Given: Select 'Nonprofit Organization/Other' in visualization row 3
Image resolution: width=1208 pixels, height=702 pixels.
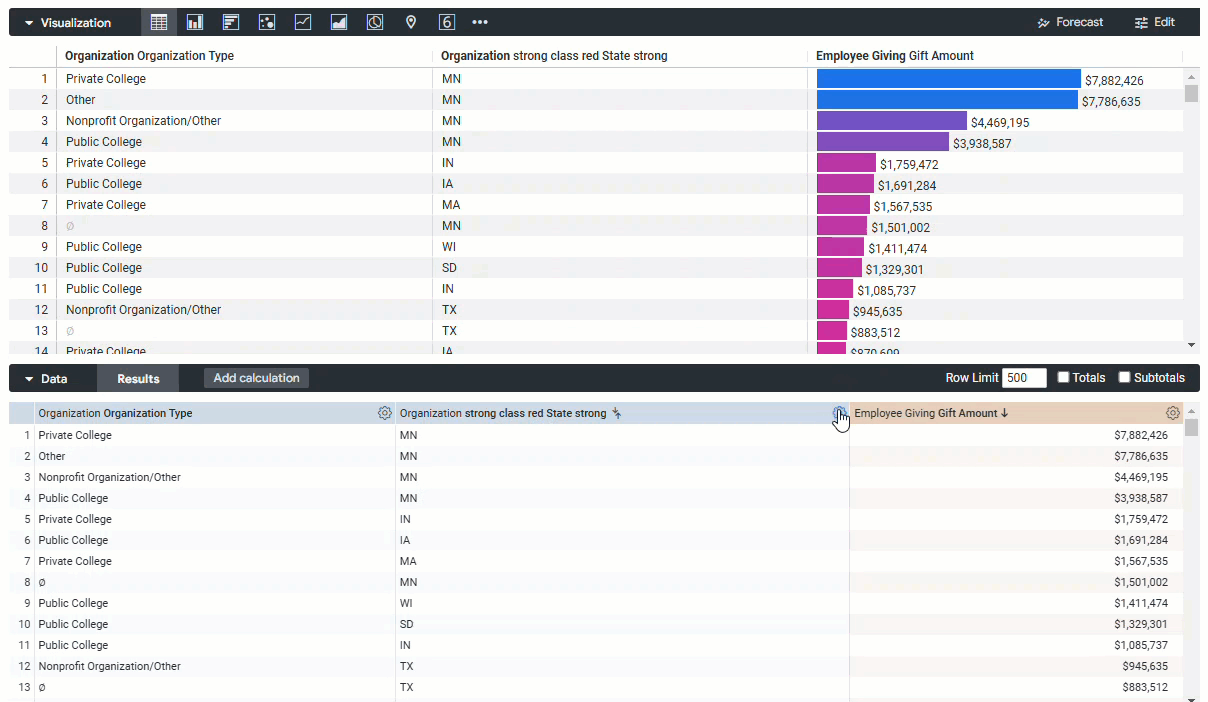Looking at the screenshot, I should [x=144, y=121].
